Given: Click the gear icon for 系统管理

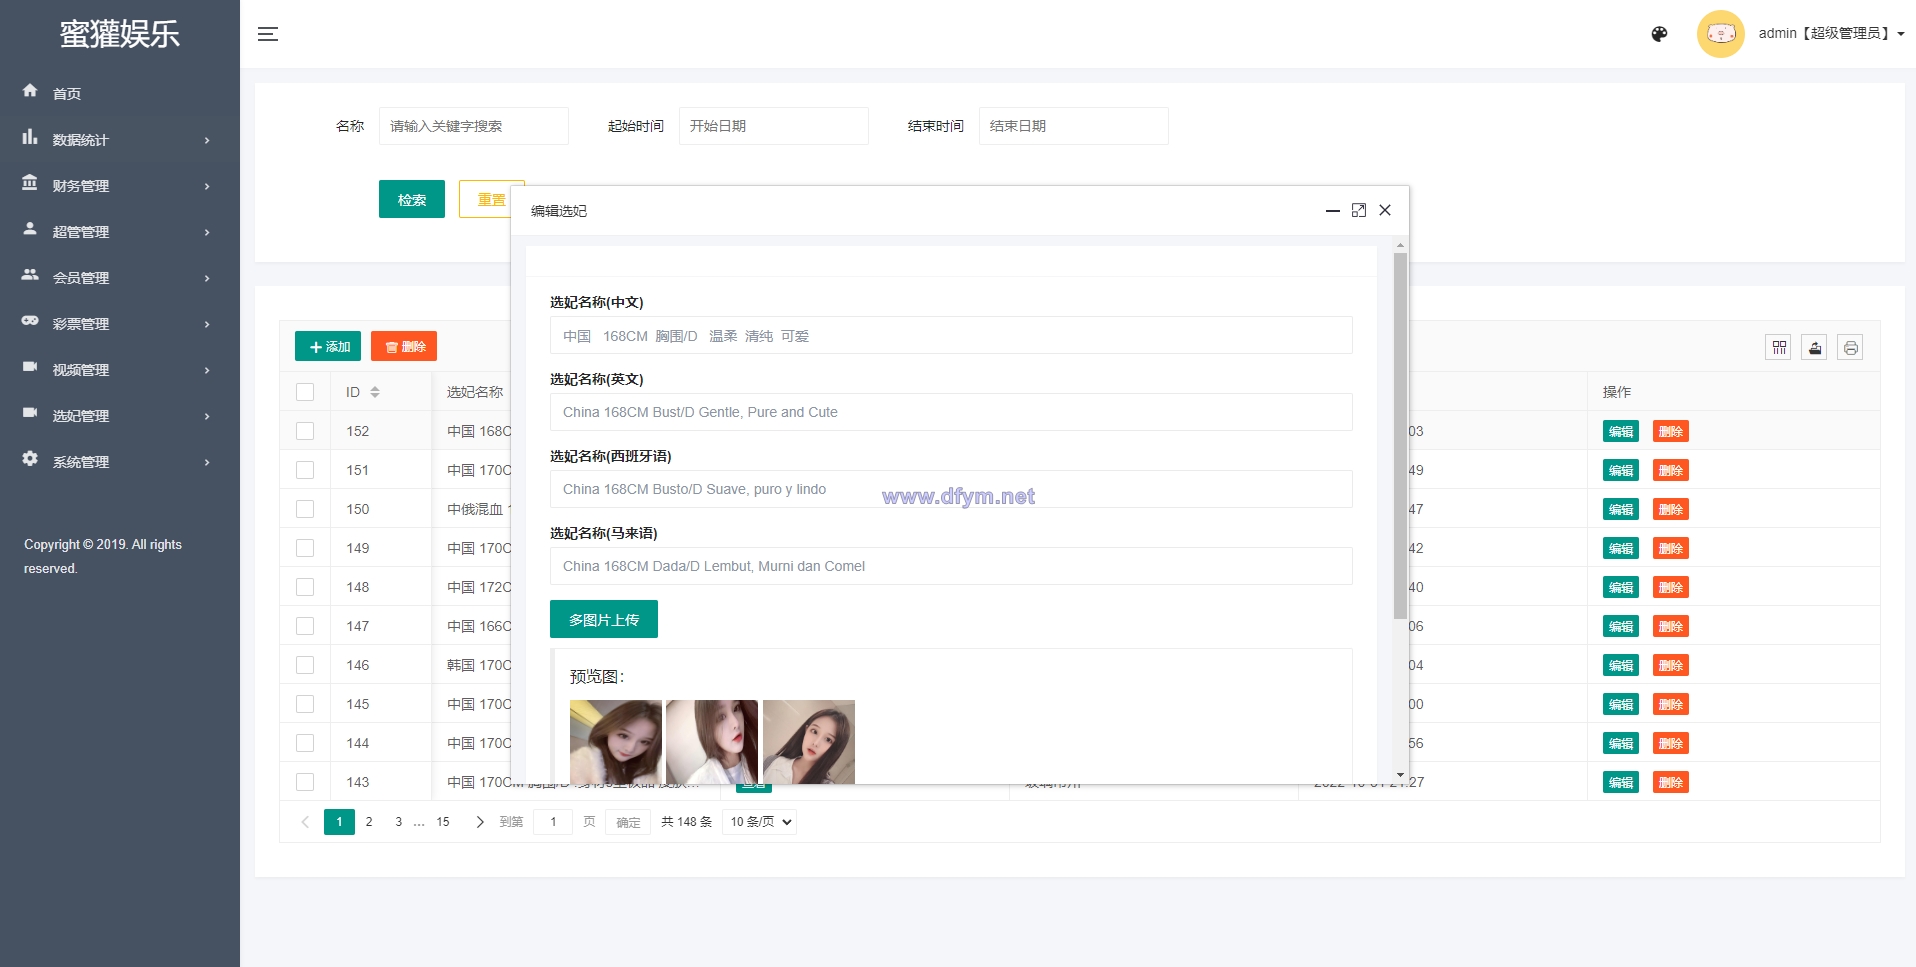Looking at the screenshot, I should click(30, 459).
